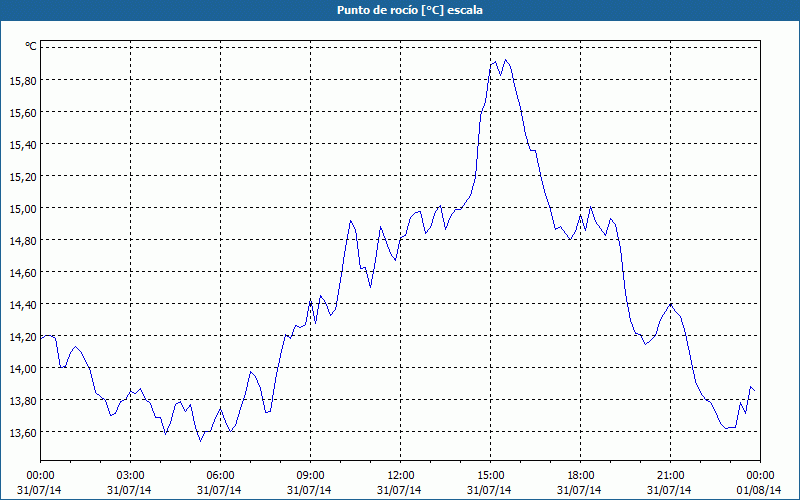Click the 'Punto de rocío [°C] escala' title
800x500 pixels.
[410, 10]
